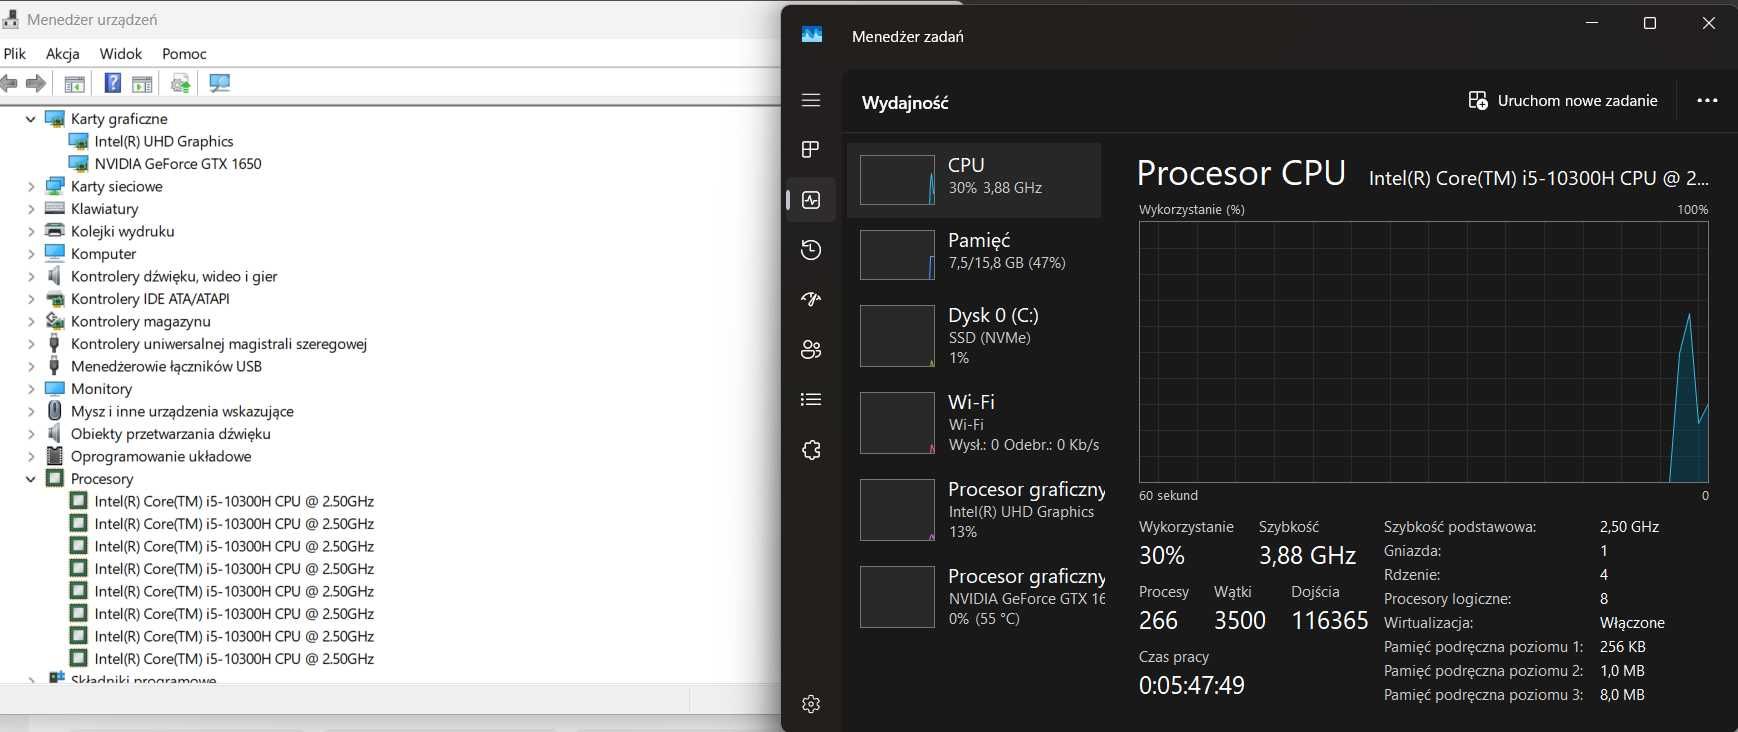Open the hamburger navigation menu in Task Manager
1738x732 pixels.
coord(811,100)
